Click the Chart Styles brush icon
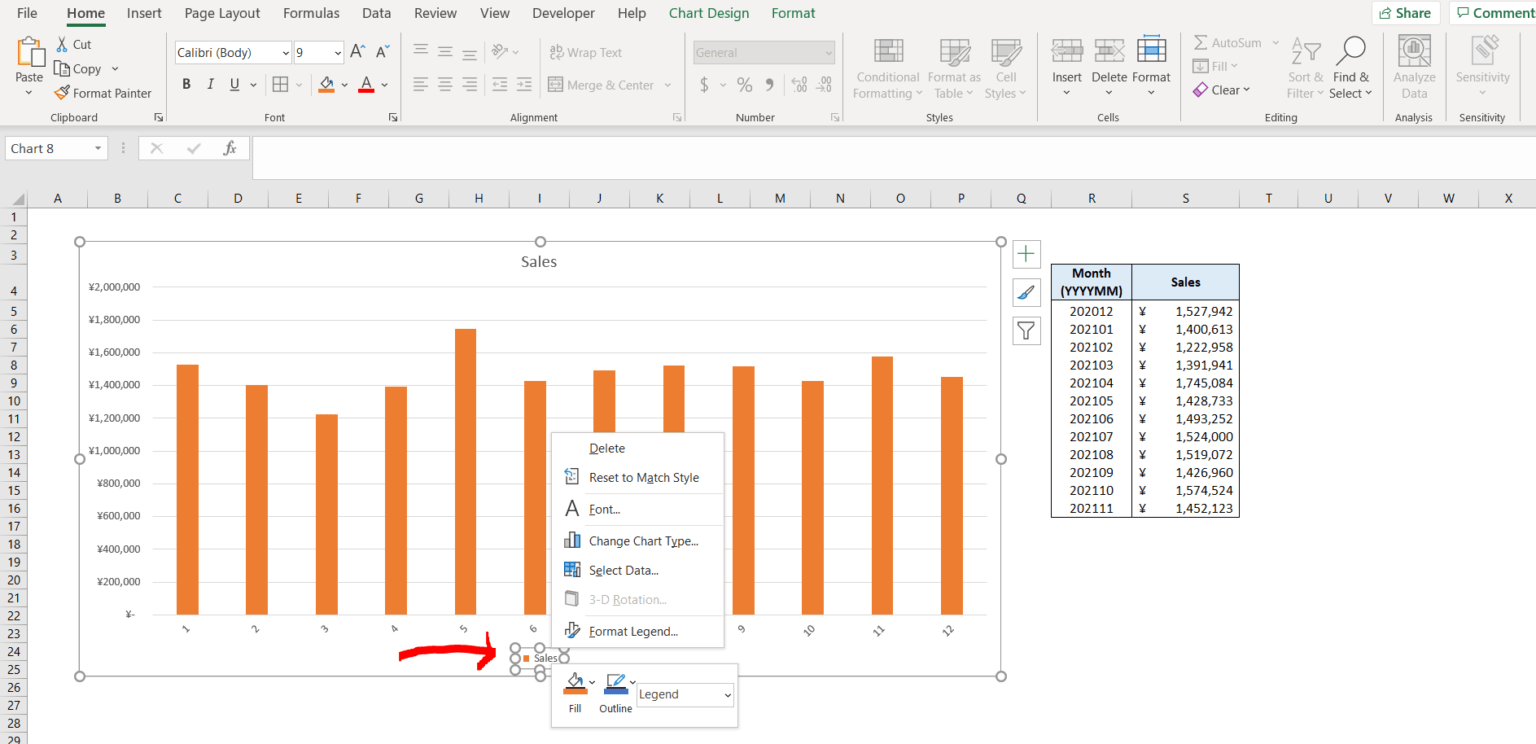 click(1026, 292)
